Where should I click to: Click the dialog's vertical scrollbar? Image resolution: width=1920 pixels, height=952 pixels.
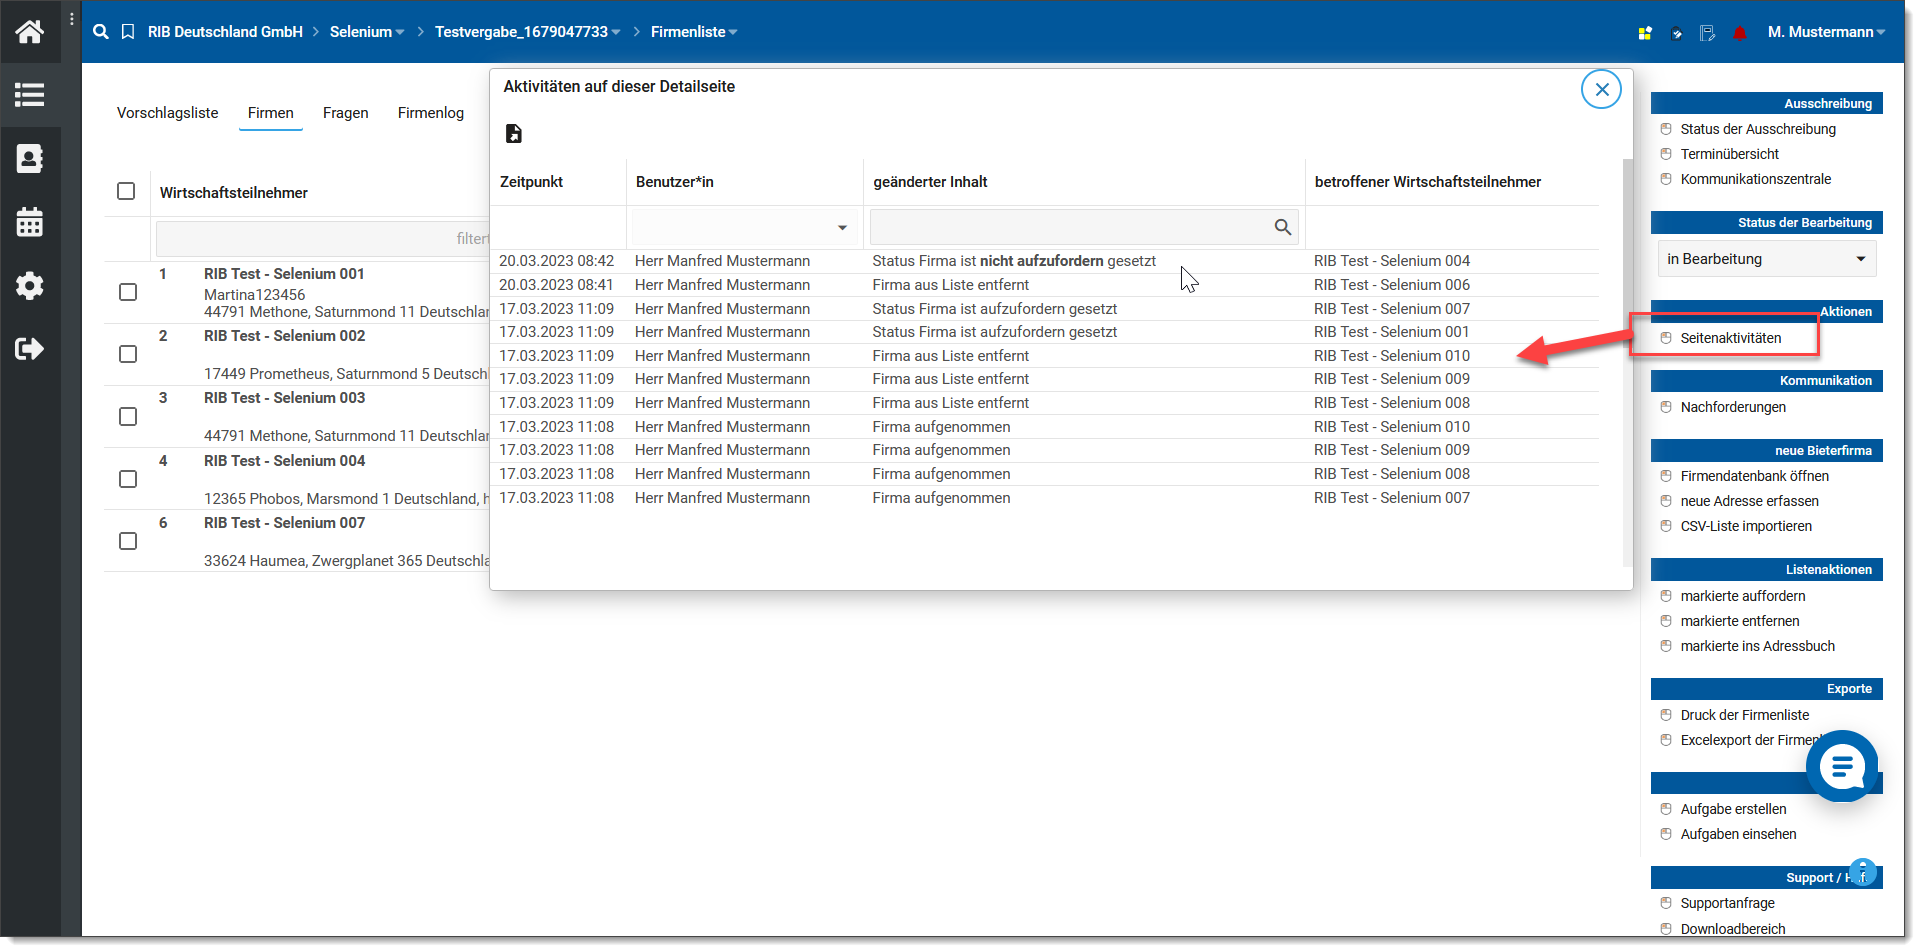1627,362
